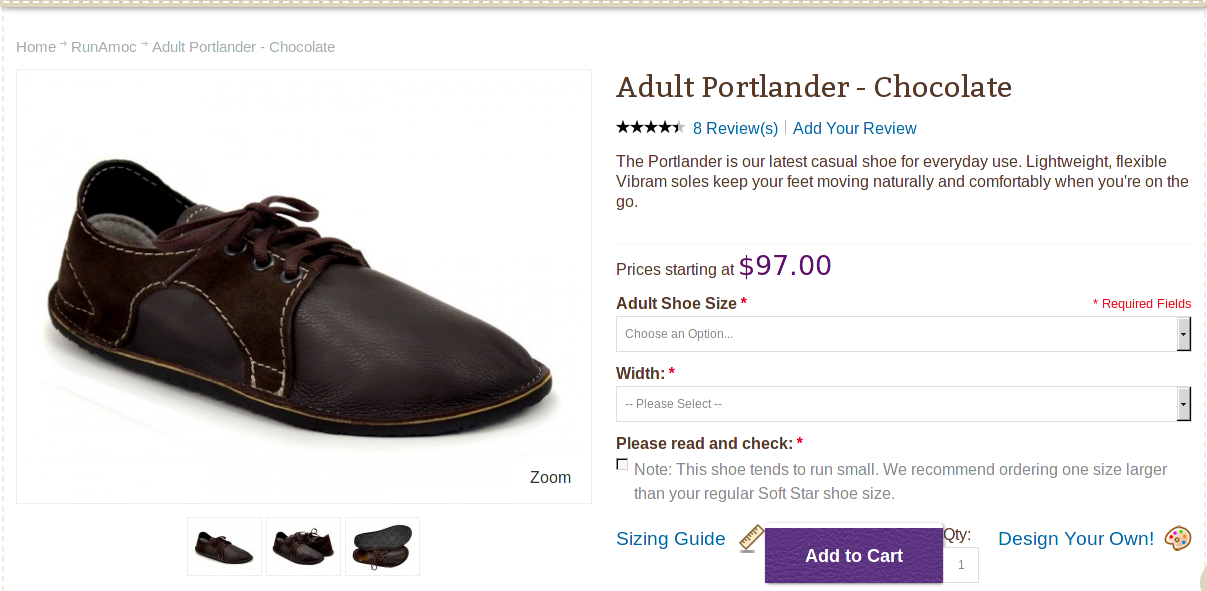Click the Qty input field

pyautogui.click(x=961, y=565)
